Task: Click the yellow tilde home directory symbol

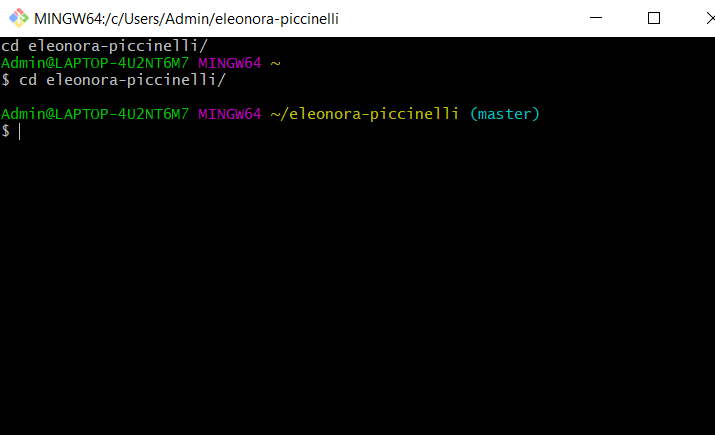Action: (275, 63)
